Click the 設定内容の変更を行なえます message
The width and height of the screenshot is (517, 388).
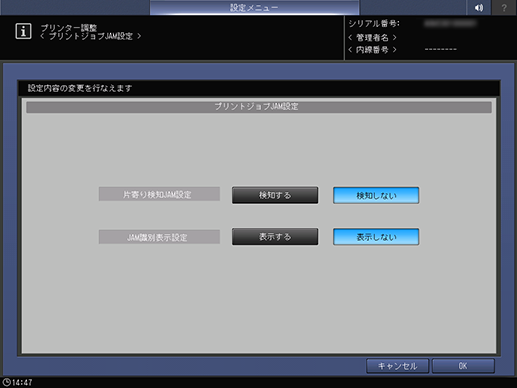pos(80,88)
